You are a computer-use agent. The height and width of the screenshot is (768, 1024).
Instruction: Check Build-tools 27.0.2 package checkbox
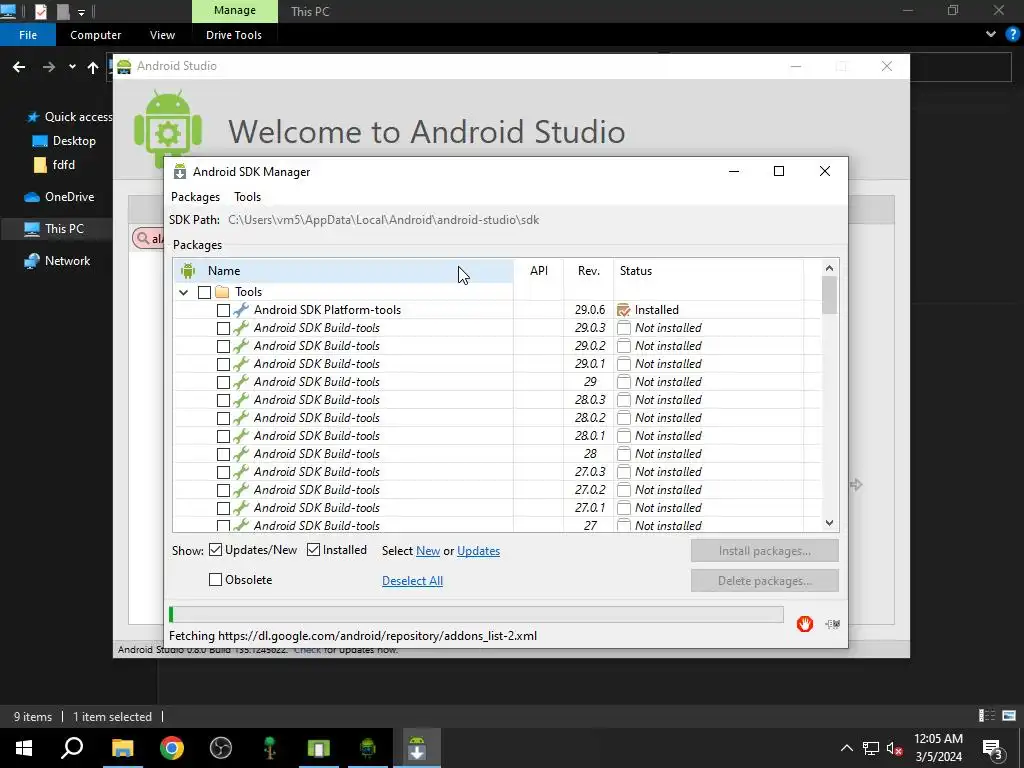223,490
